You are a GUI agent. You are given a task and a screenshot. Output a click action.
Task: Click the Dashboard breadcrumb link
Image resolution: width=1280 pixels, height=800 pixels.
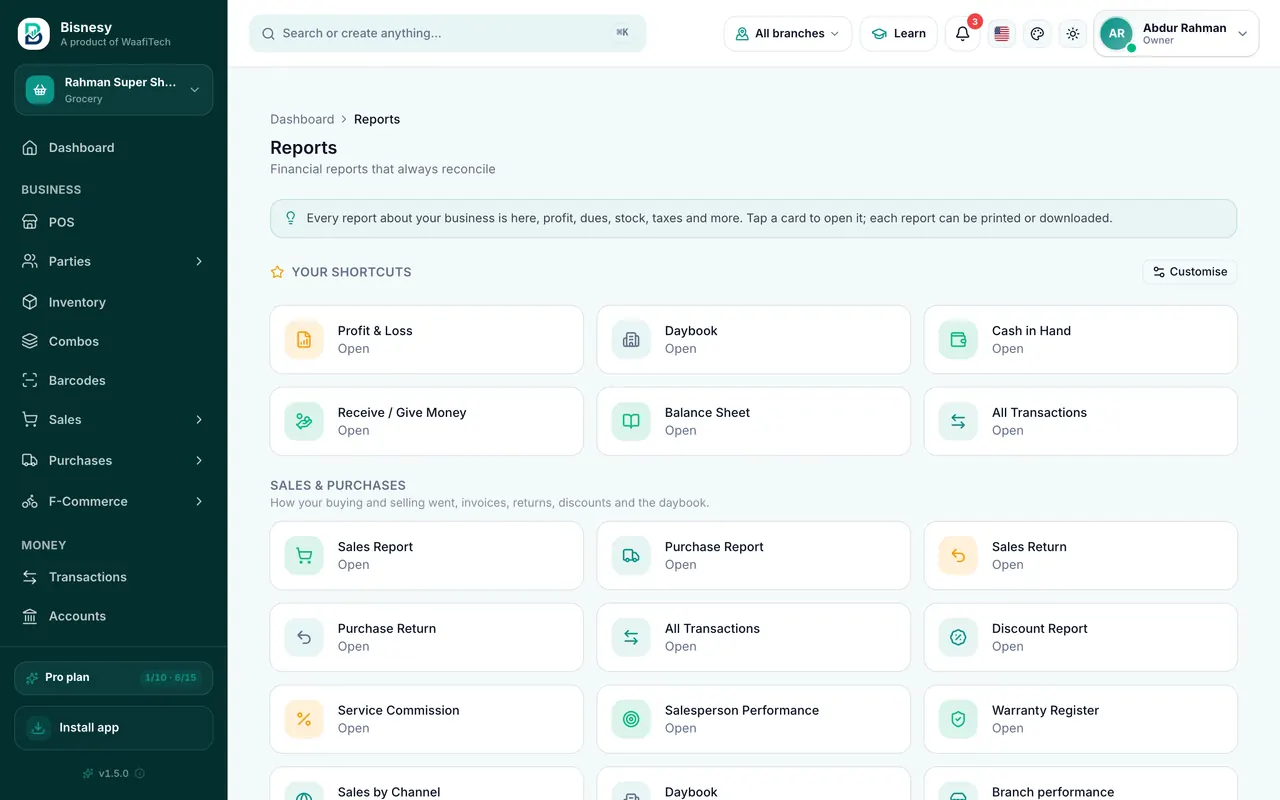click(x=302, y=119)
